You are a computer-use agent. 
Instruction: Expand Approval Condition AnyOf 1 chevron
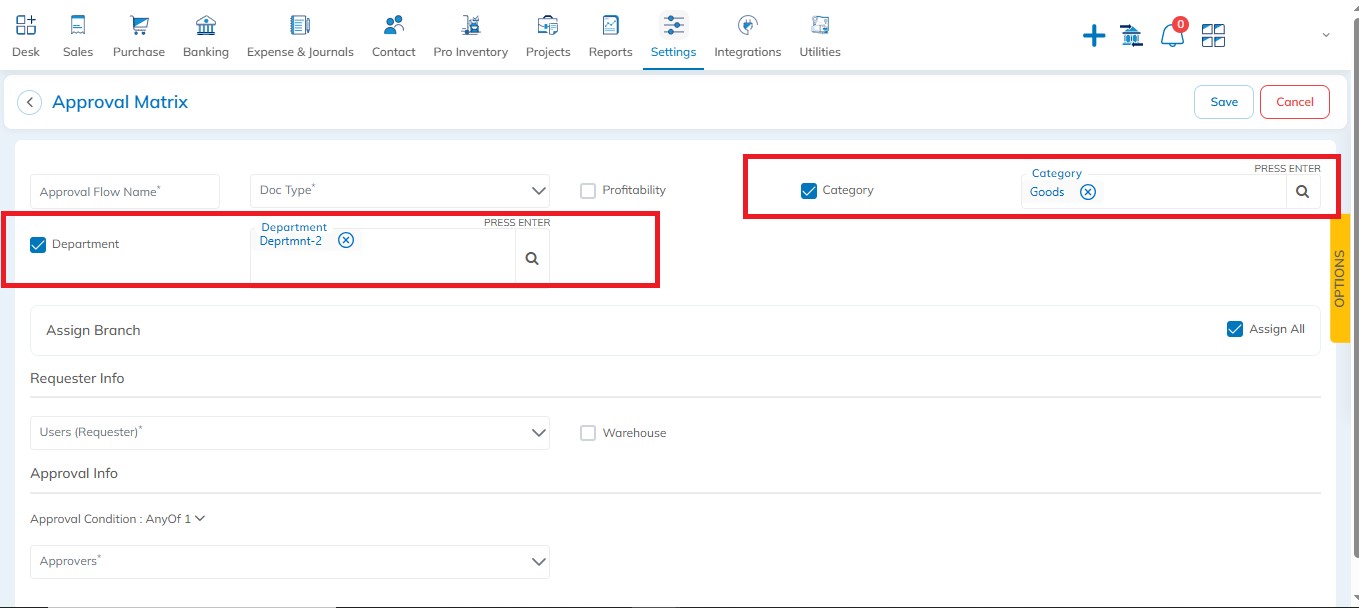pos(200,519)
